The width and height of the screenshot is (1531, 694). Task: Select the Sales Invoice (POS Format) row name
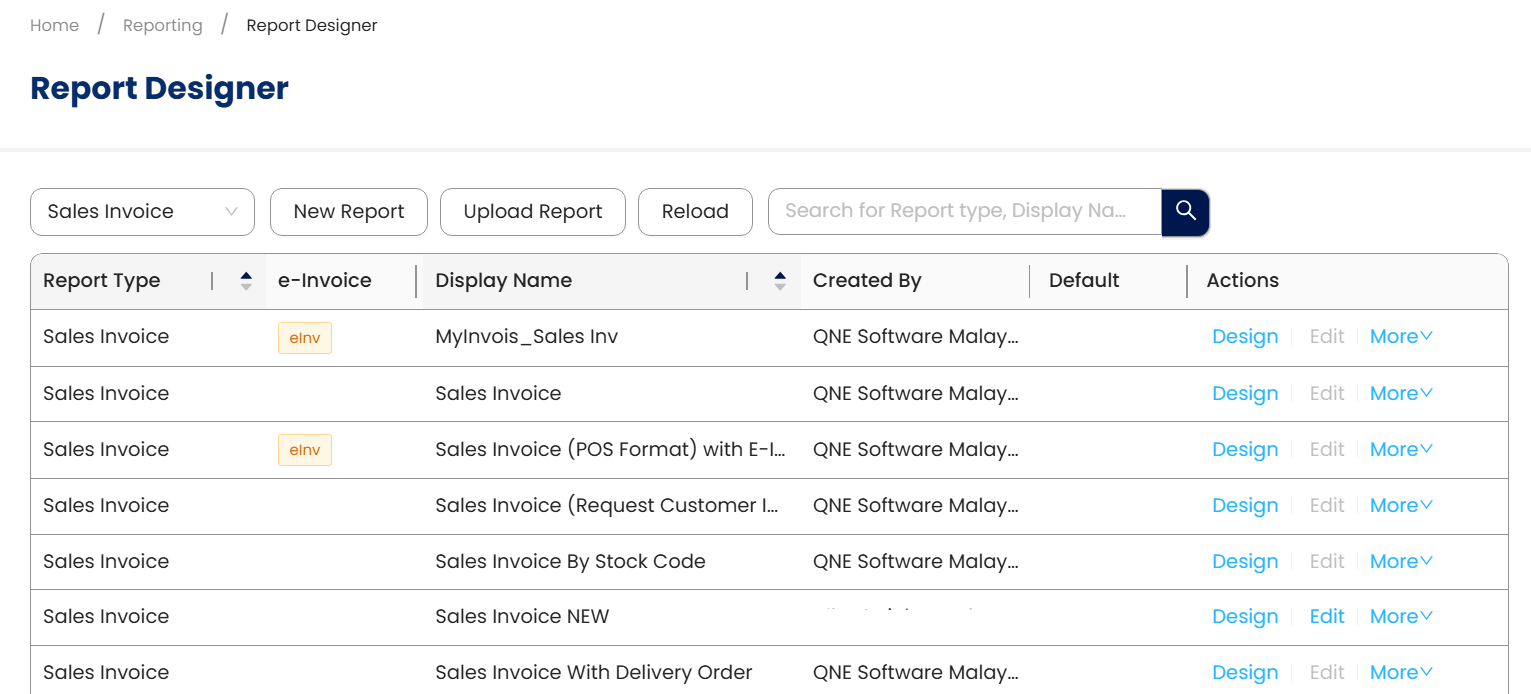tap(610, 450)
